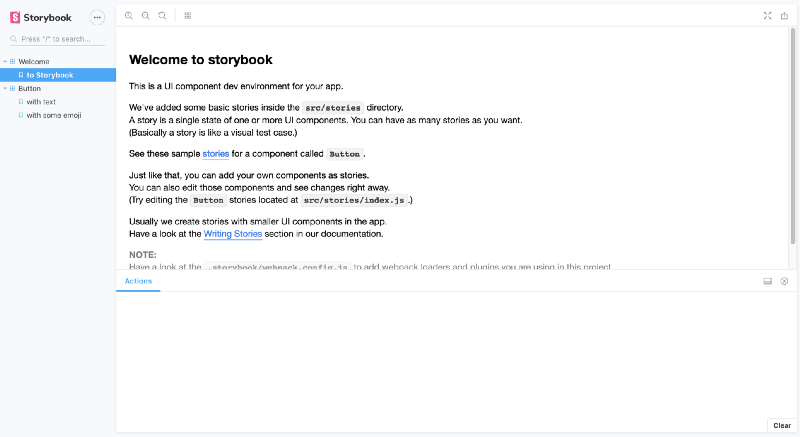Follow the 'stories' link
Image resolution: width=800 pixels, height=437 pixels.
[x=216, y=153]
